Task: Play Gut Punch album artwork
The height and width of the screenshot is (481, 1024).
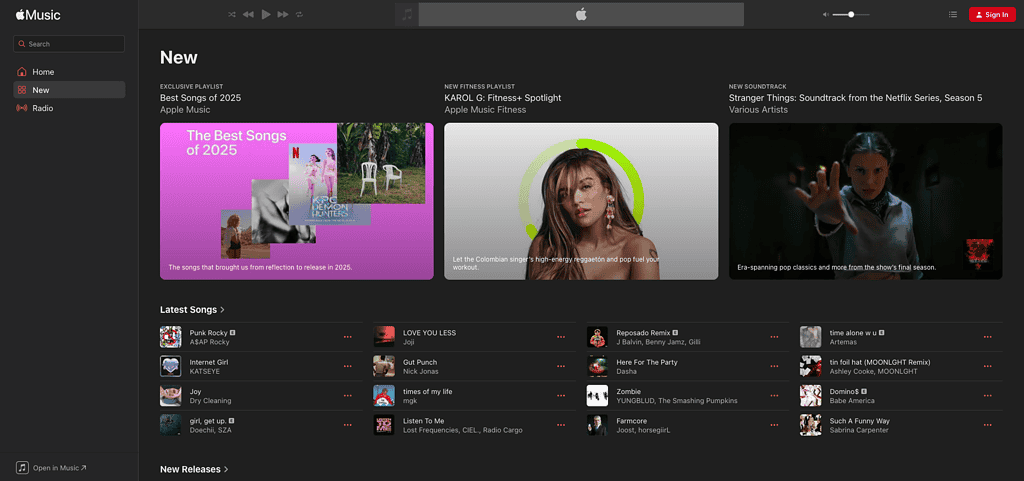Action: (384, 366)
